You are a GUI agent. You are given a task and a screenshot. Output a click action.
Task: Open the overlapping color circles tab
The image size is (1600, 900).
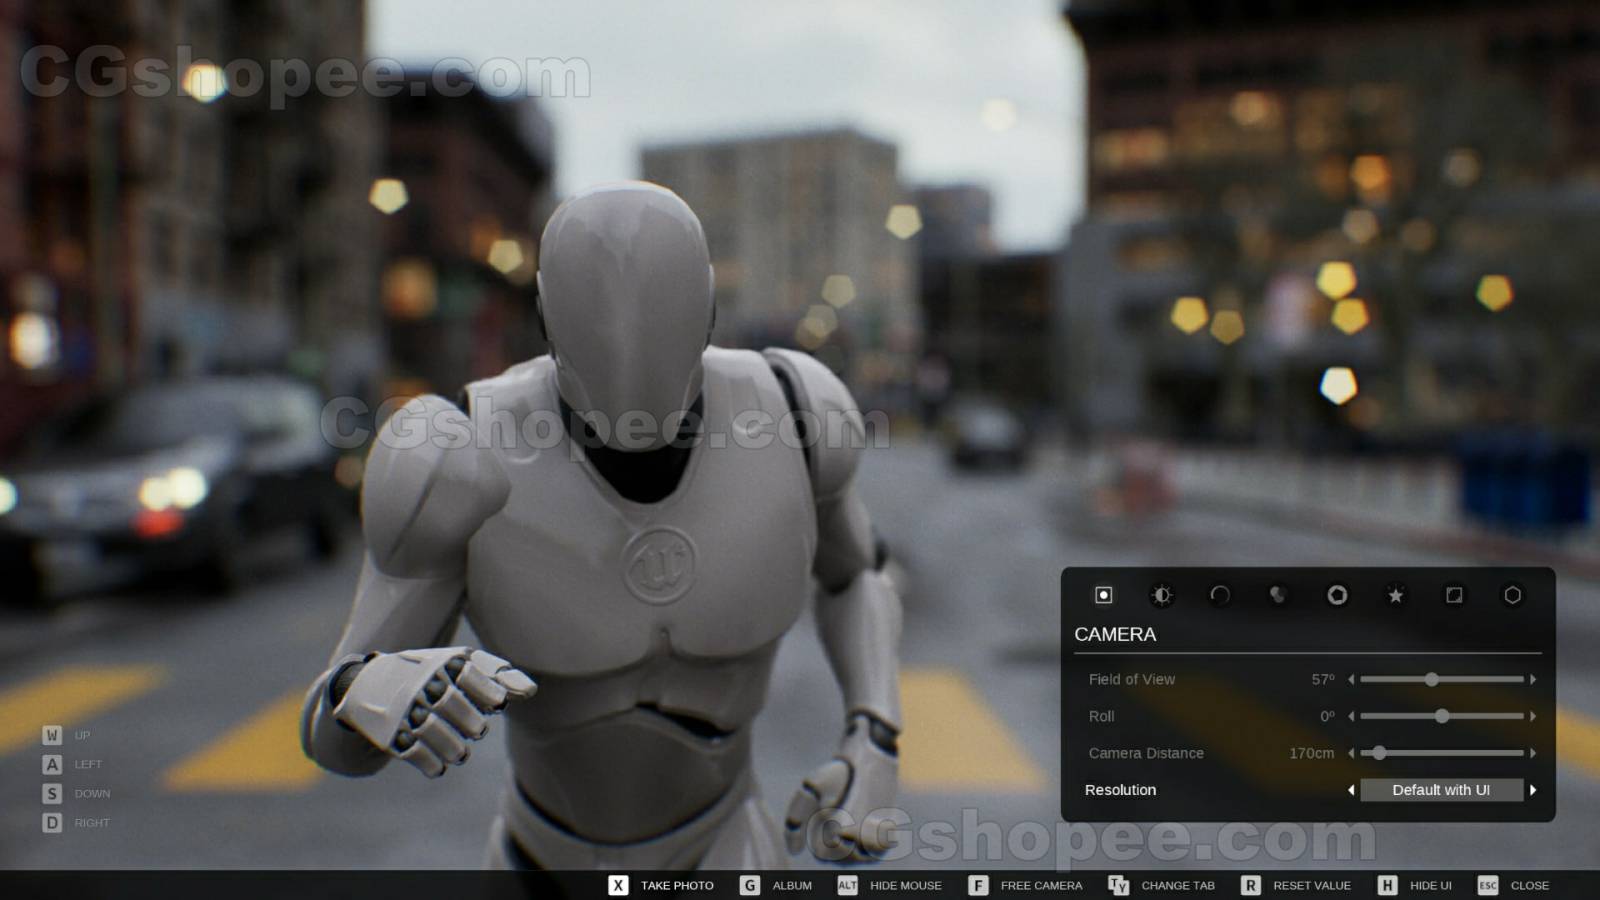click(1278, 595)
